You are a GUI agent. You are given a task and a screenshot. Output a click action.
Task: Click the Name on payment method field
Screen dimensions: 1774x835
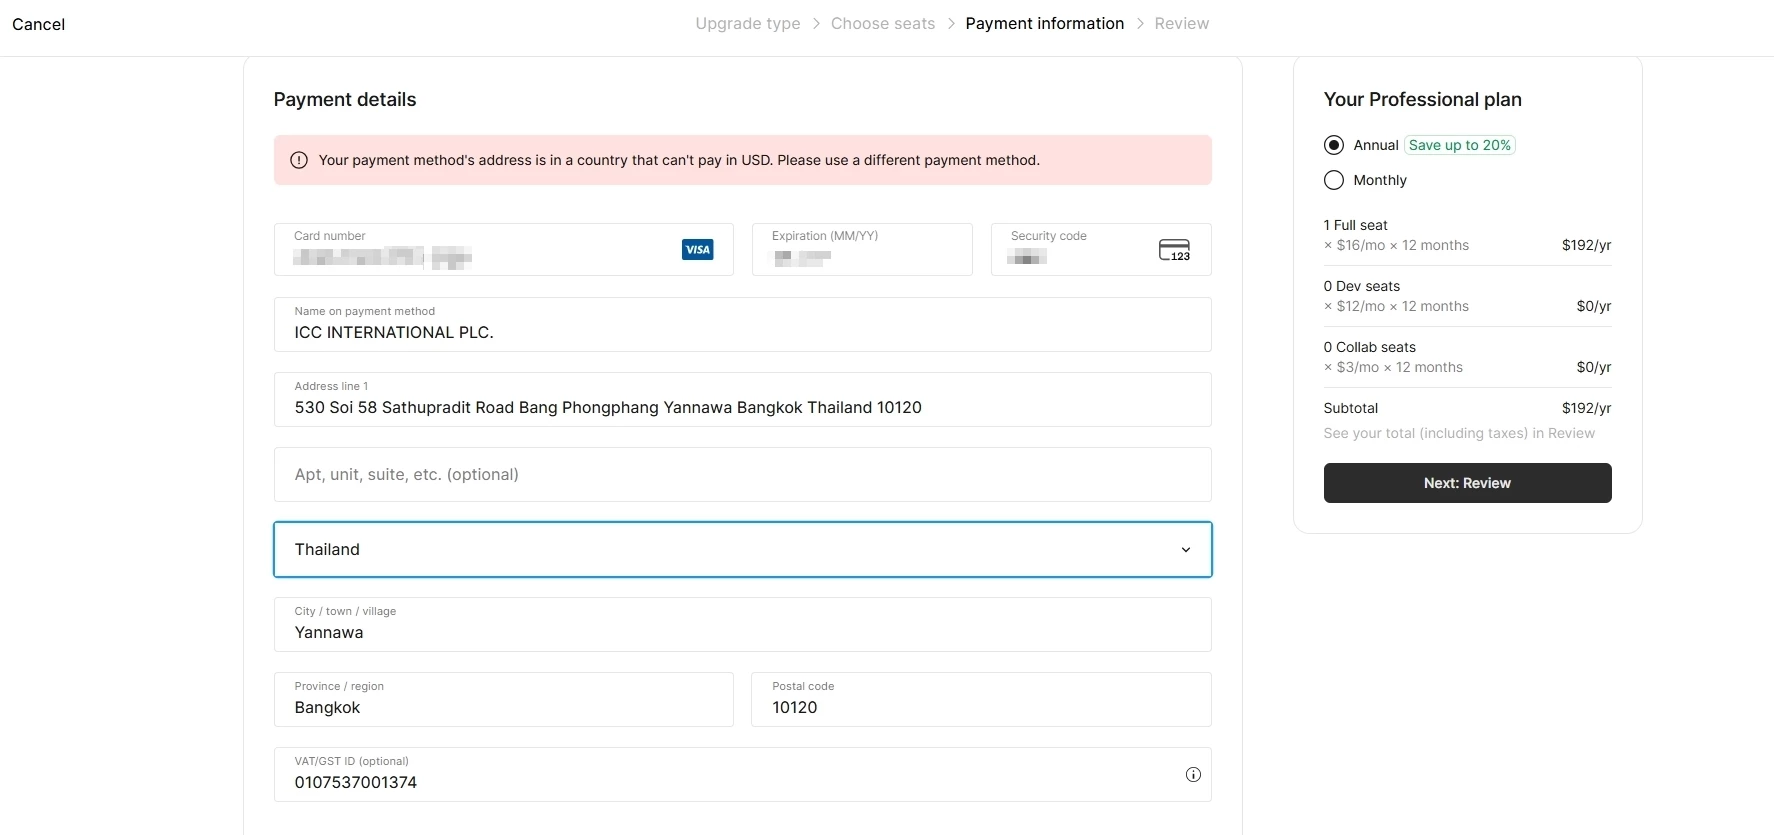coord(743,324)
